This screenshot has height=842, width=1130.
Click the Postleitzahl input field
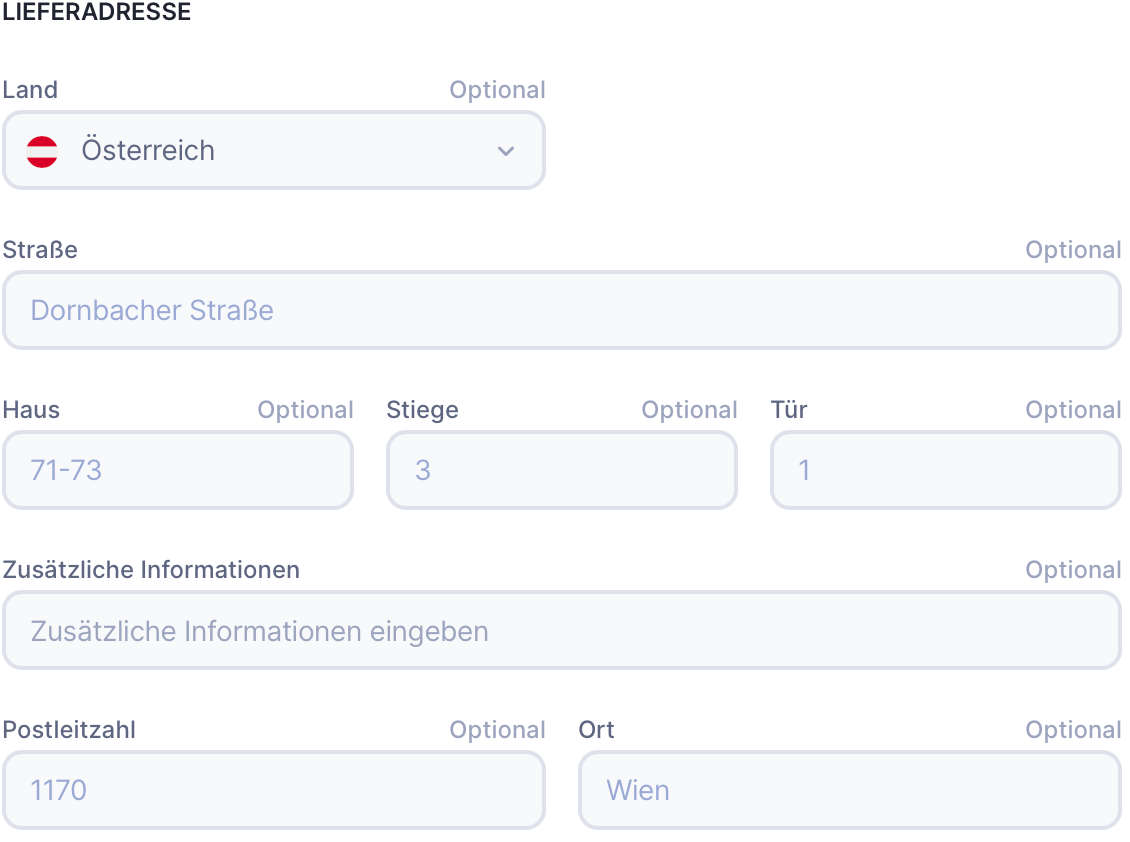(273, 791)
